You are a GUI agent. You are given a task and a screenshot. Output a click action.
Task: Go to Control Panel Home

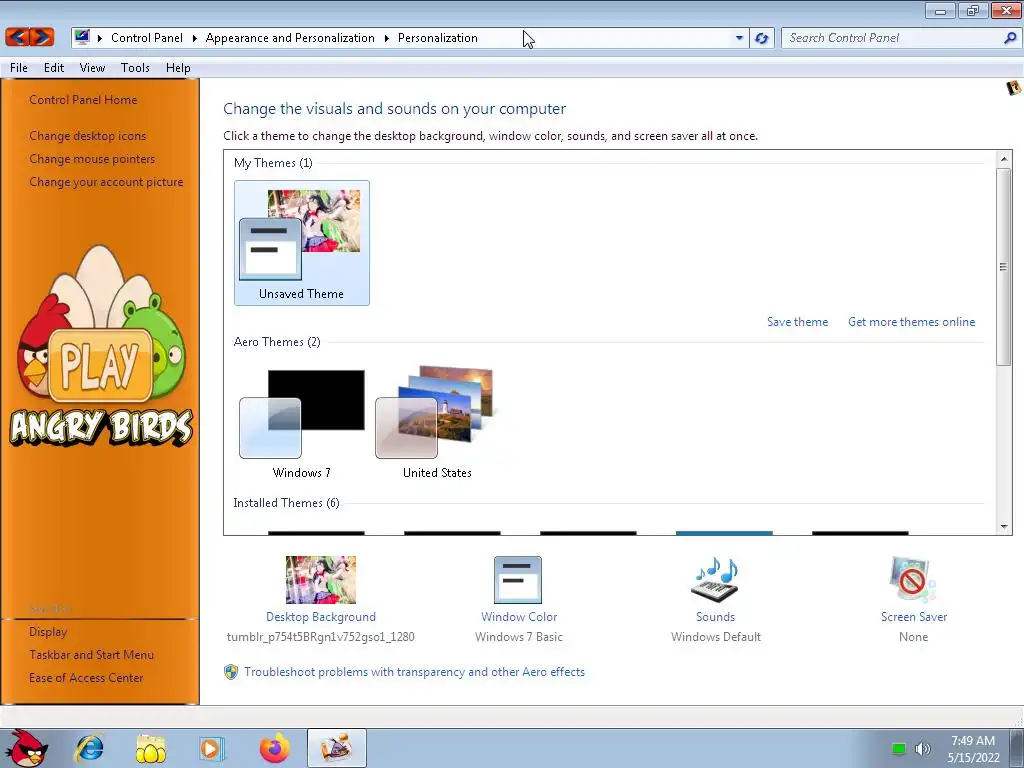tap(83, 100)
